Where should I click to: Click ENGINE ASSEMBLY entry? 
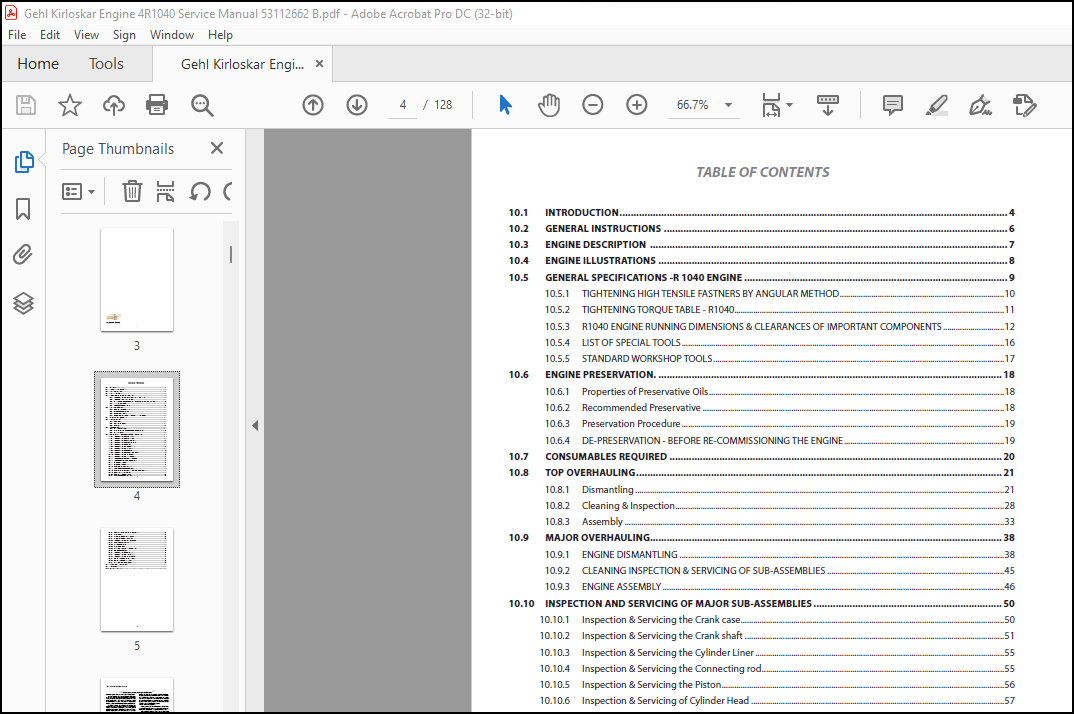coord(779,587)
